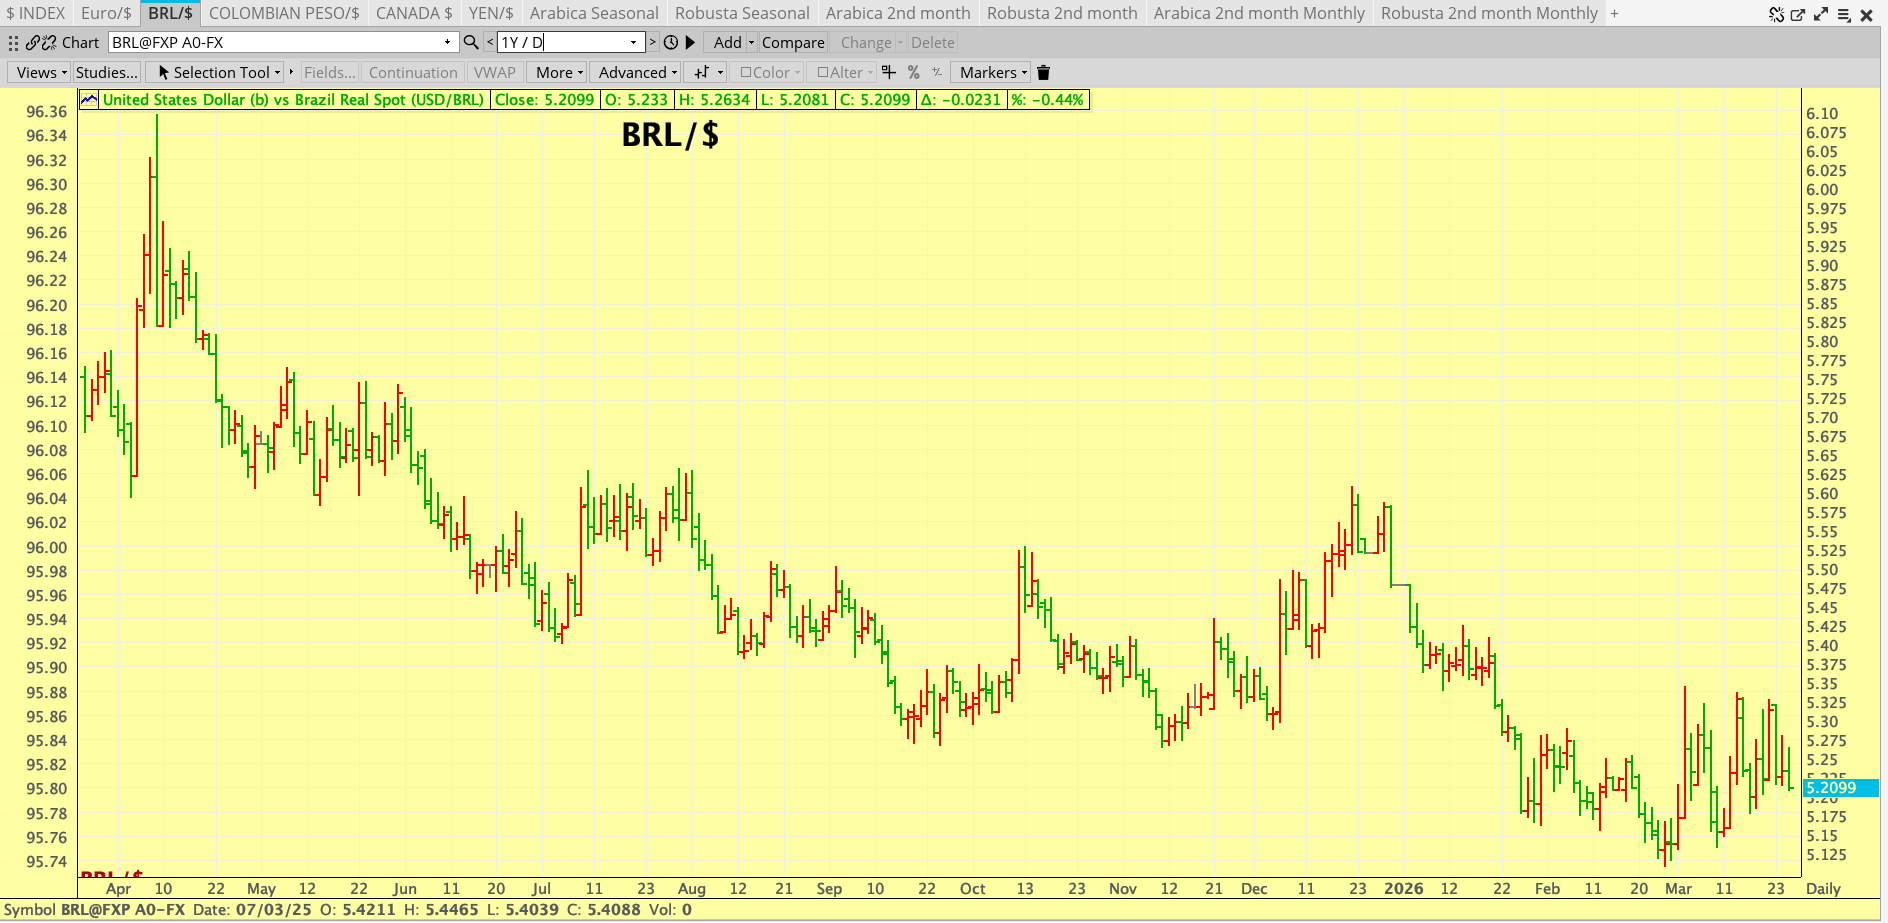Open the clock time settings icon
Screen dimensions: 1888x923
point(670,42)
